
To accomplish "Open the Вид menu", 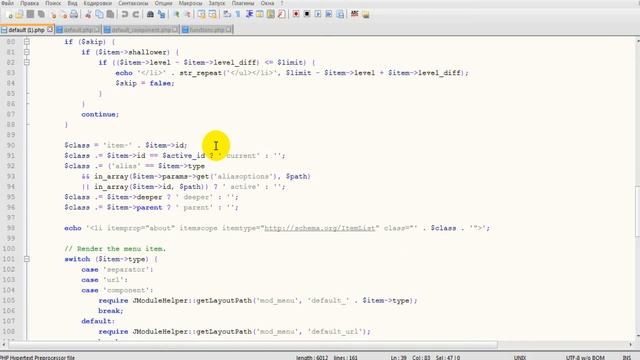I will 72,3.
